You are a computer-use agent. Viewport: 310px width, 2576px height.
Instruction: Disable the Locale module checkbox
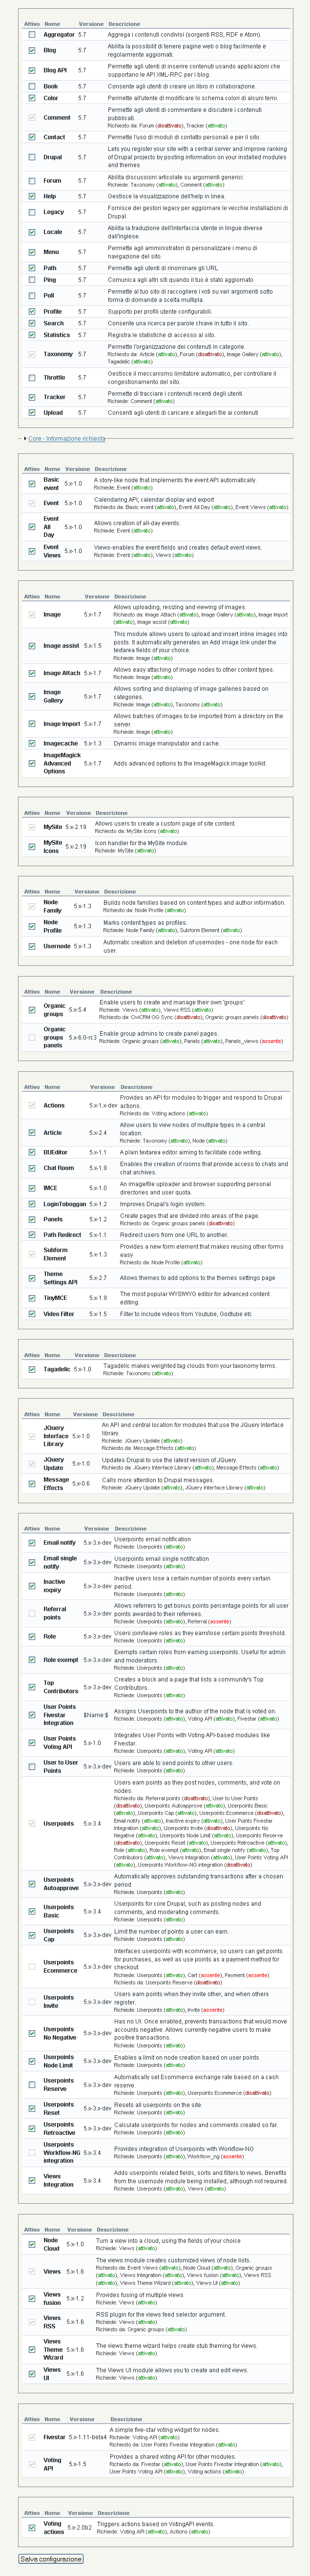[x=31, y=232]
